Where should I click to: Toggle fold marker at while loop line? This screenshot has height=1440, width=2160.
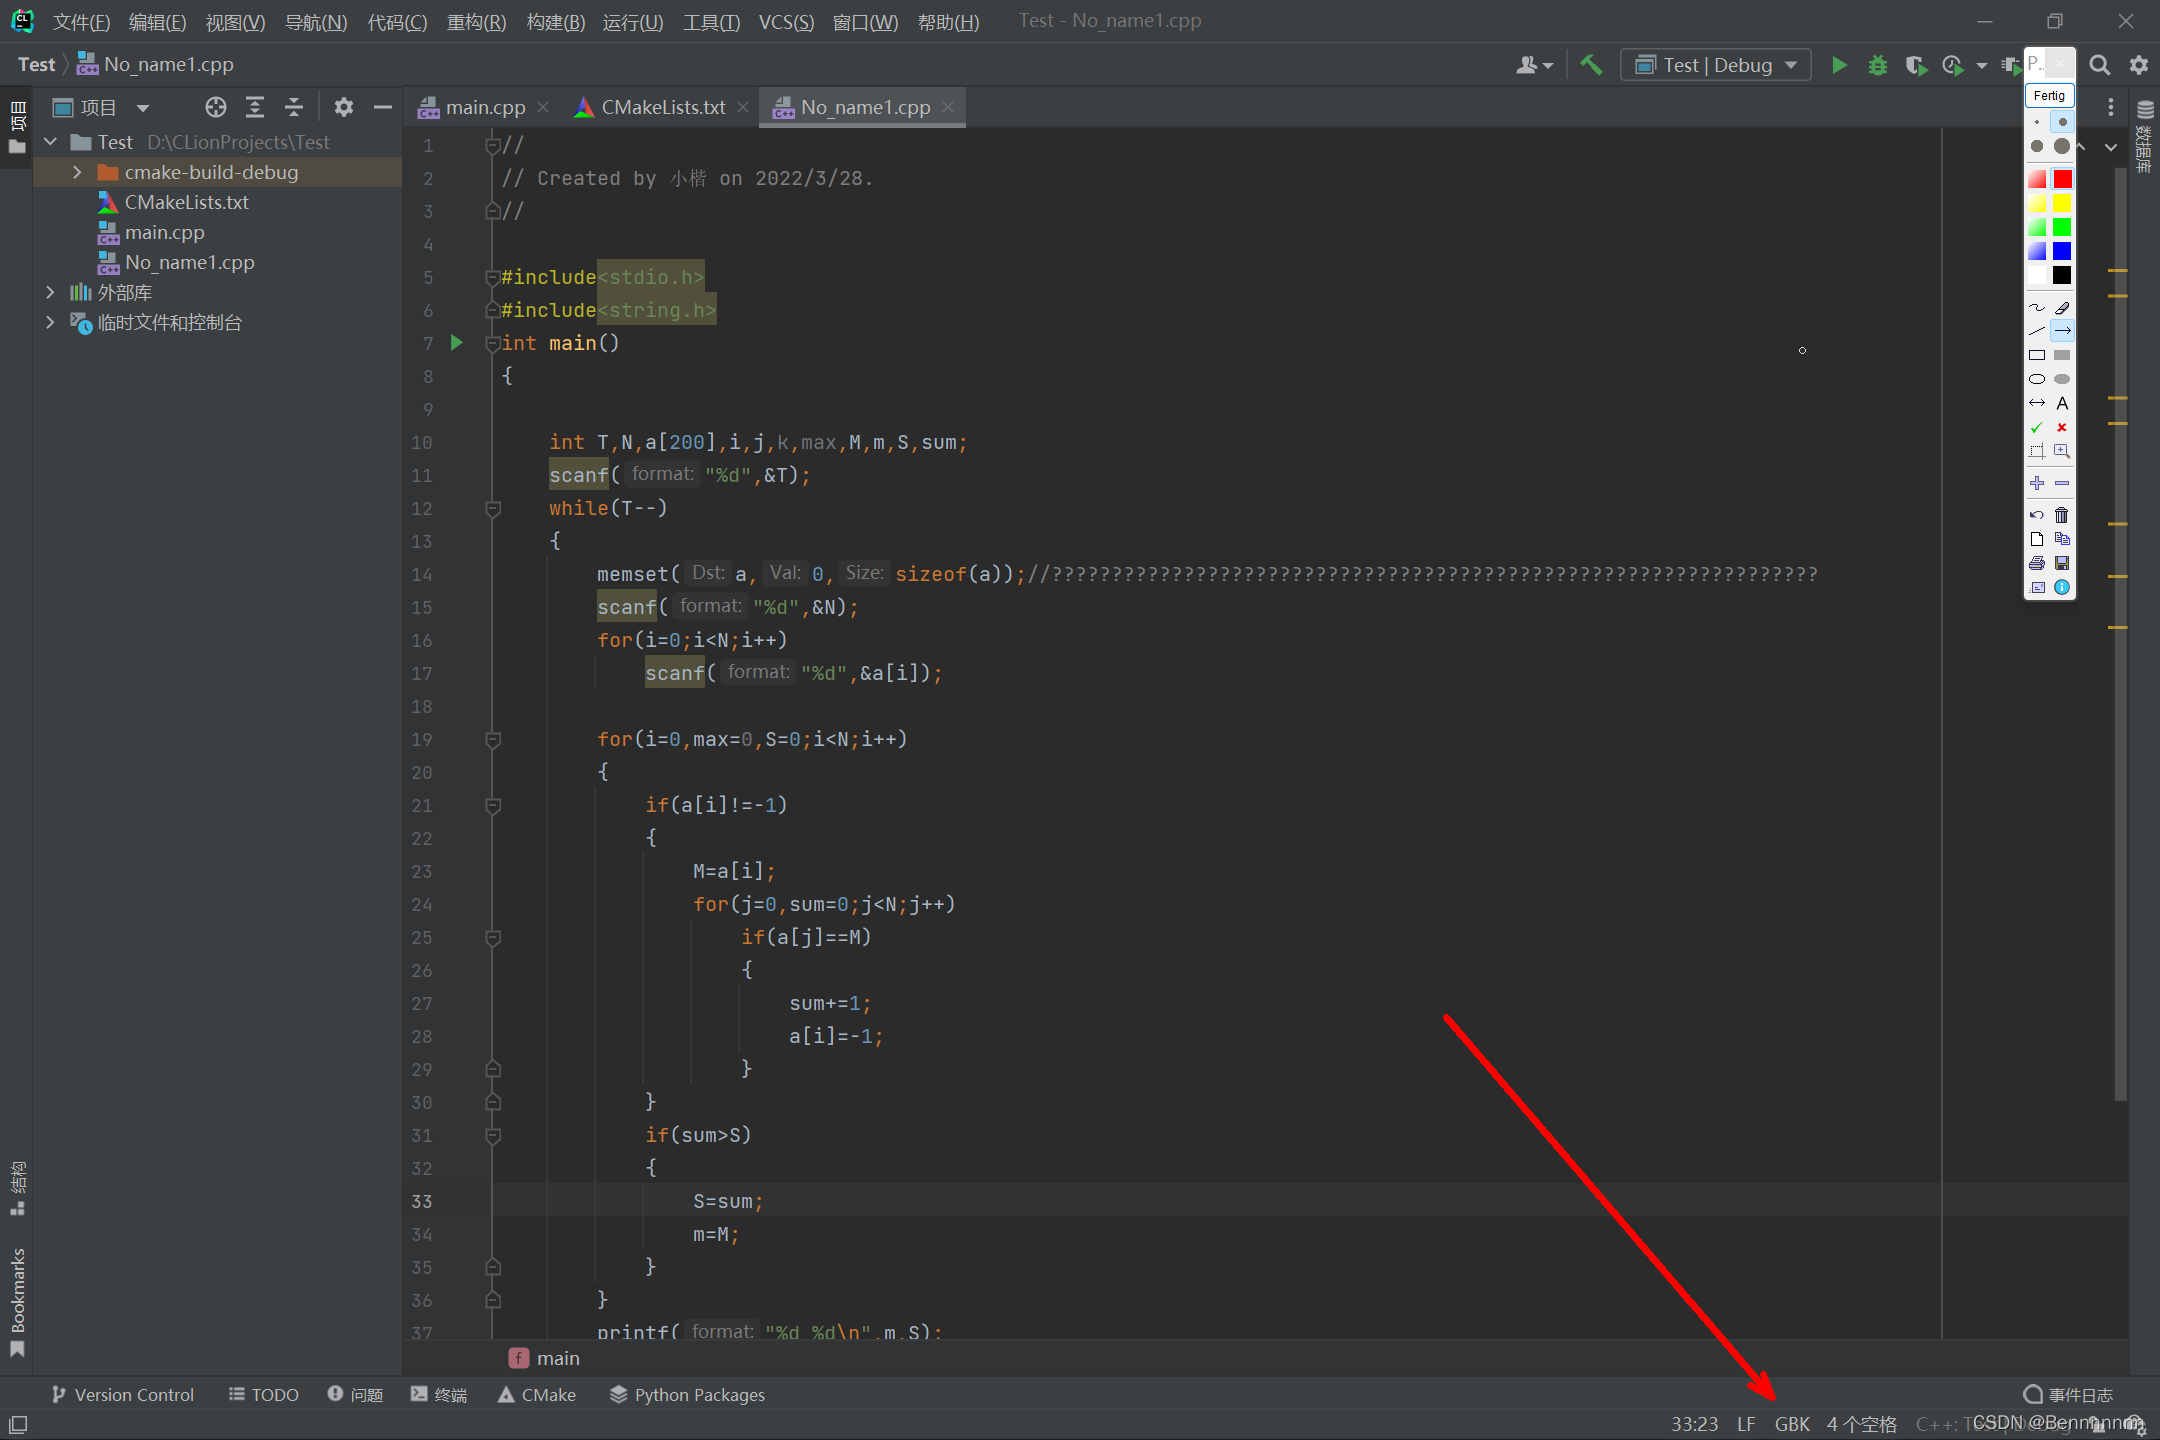tap(492, 509)
